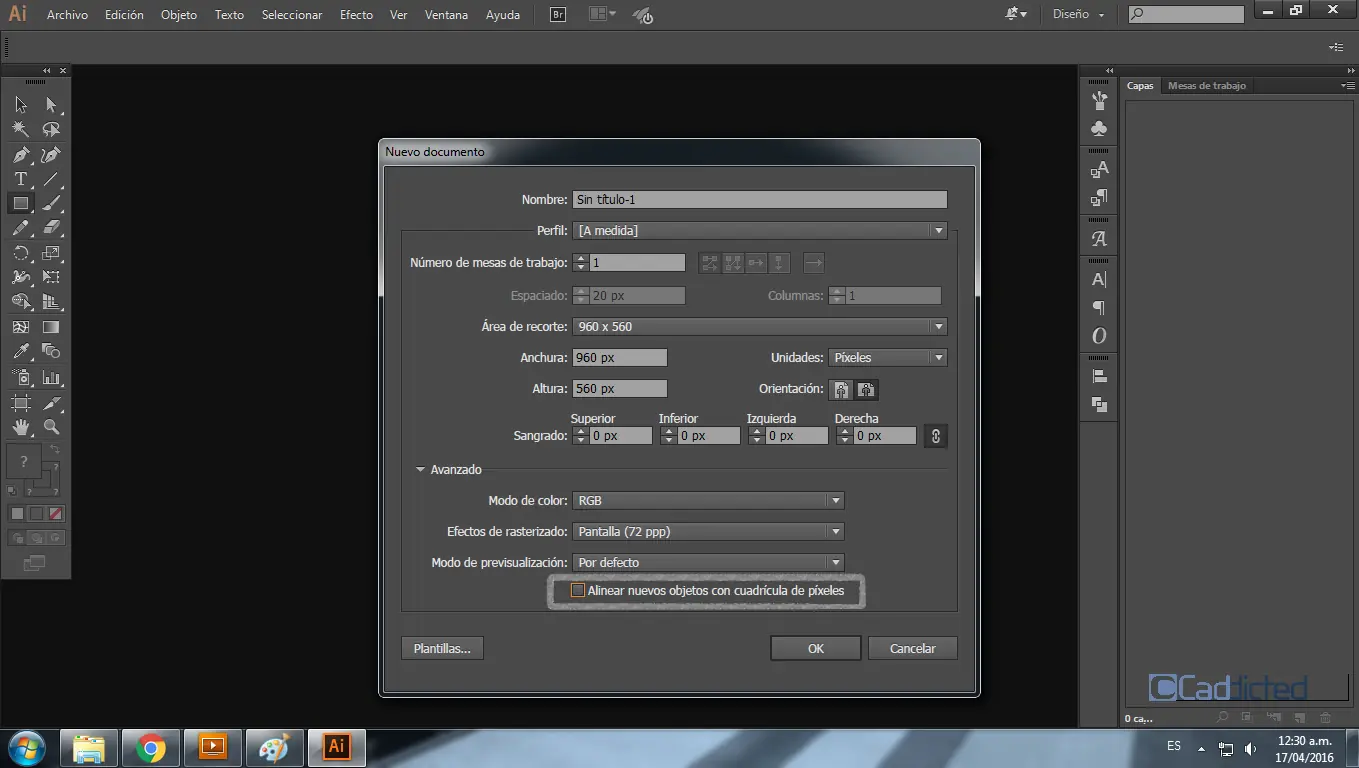Viewport: 1359px width, 768px height.
Task: Select the Pen tool
Action: [x=21, y=154]
